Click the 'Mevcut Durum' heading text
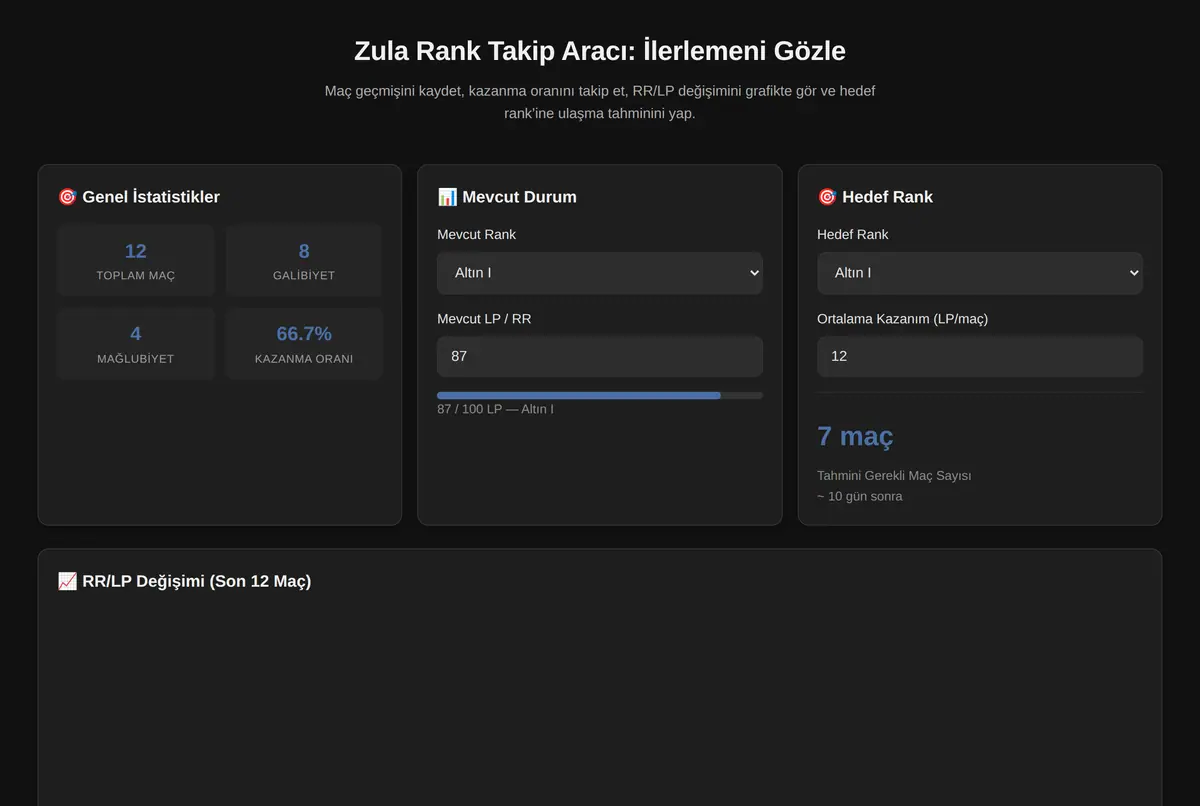The height and width of the screenshot is (806, 1200). (x=519, y=197)
